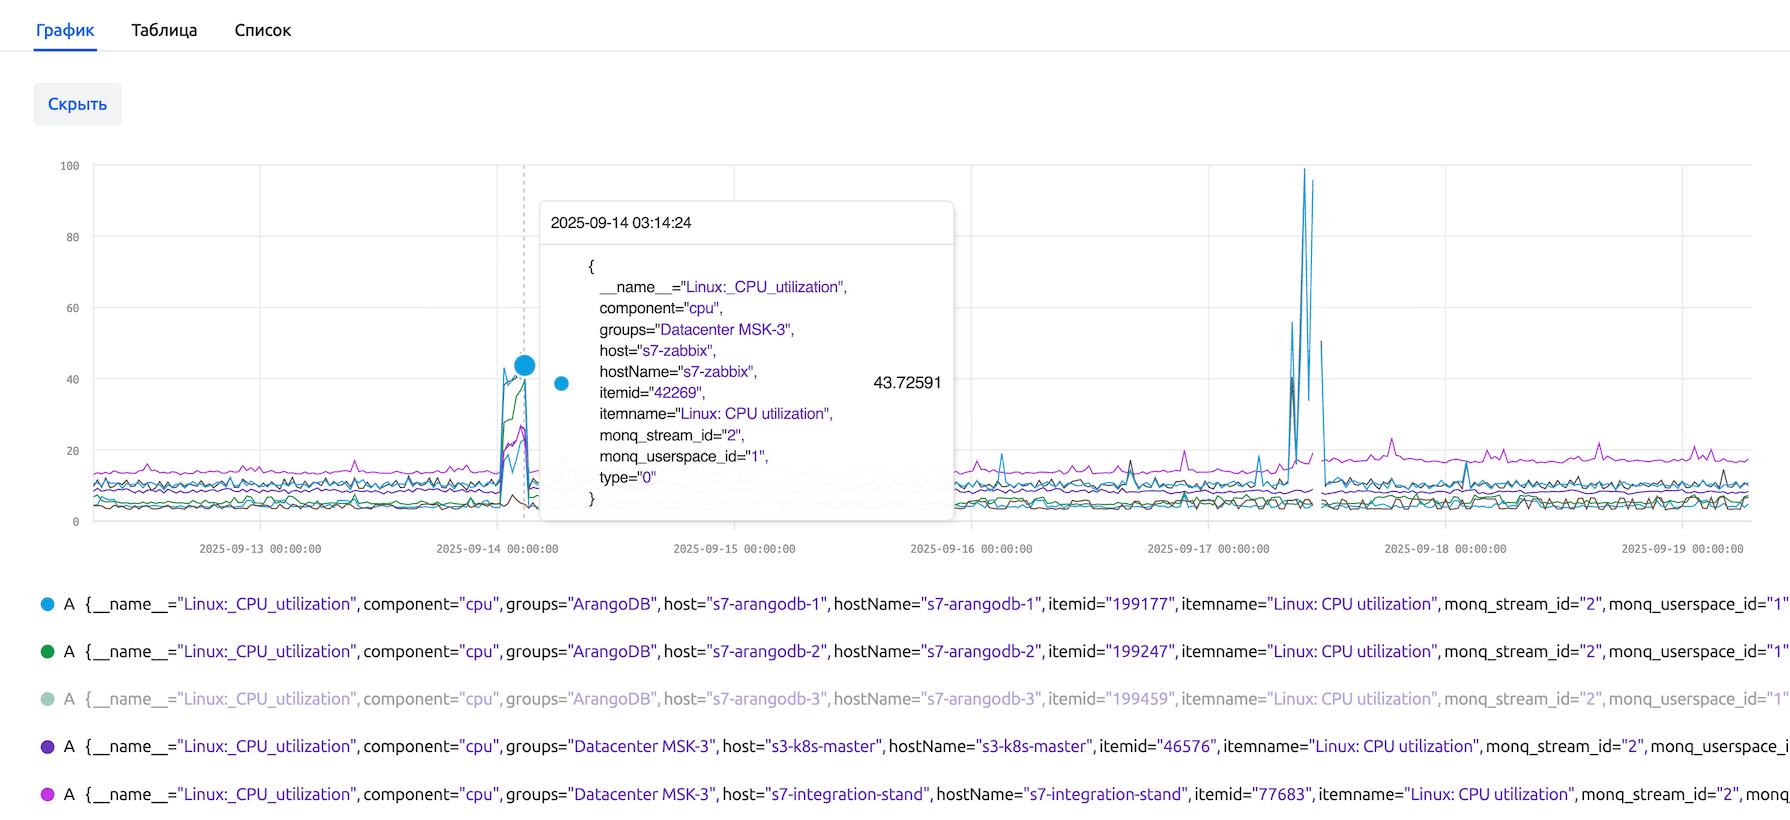
Task: Select the График tab
Action: (65, 30)
